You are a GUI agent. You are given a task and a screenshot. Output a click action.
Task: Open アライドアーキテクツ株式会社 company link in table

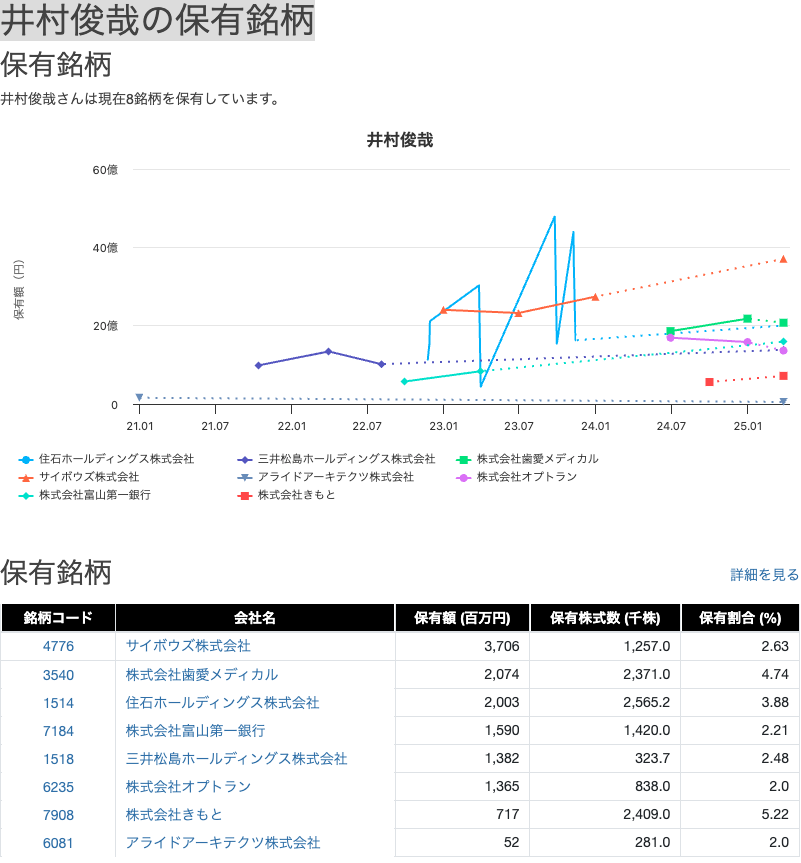(x=223, y=843)
